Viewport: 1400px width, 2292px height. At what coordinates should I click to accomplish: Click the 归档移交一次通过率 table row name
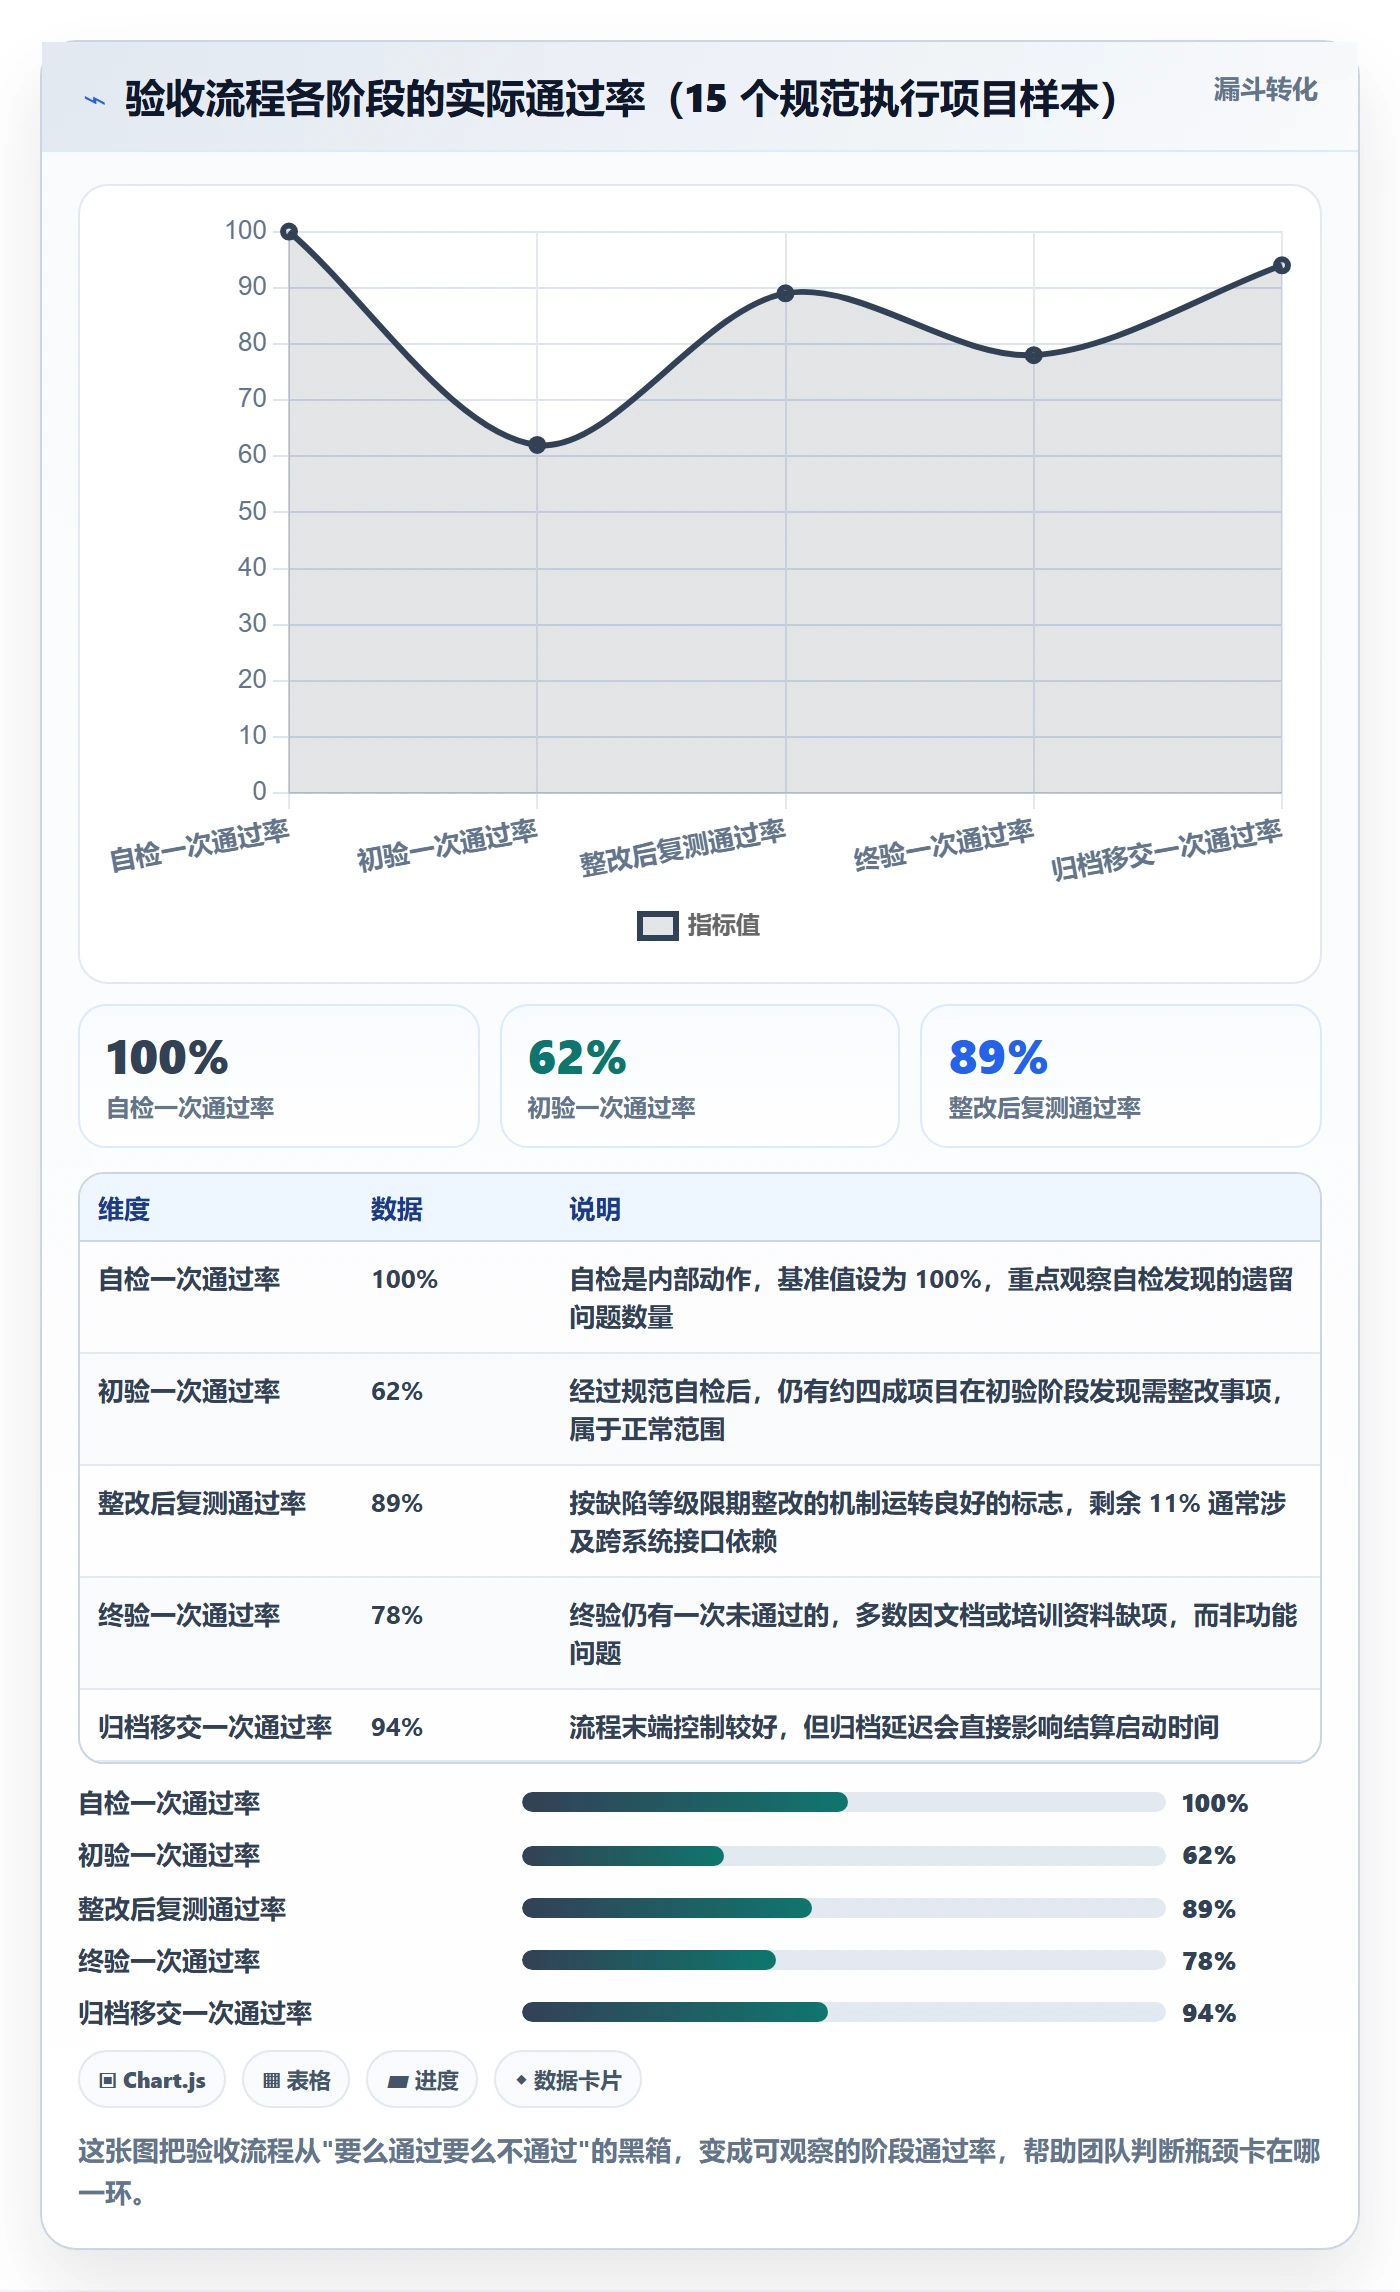point(215,1728)
